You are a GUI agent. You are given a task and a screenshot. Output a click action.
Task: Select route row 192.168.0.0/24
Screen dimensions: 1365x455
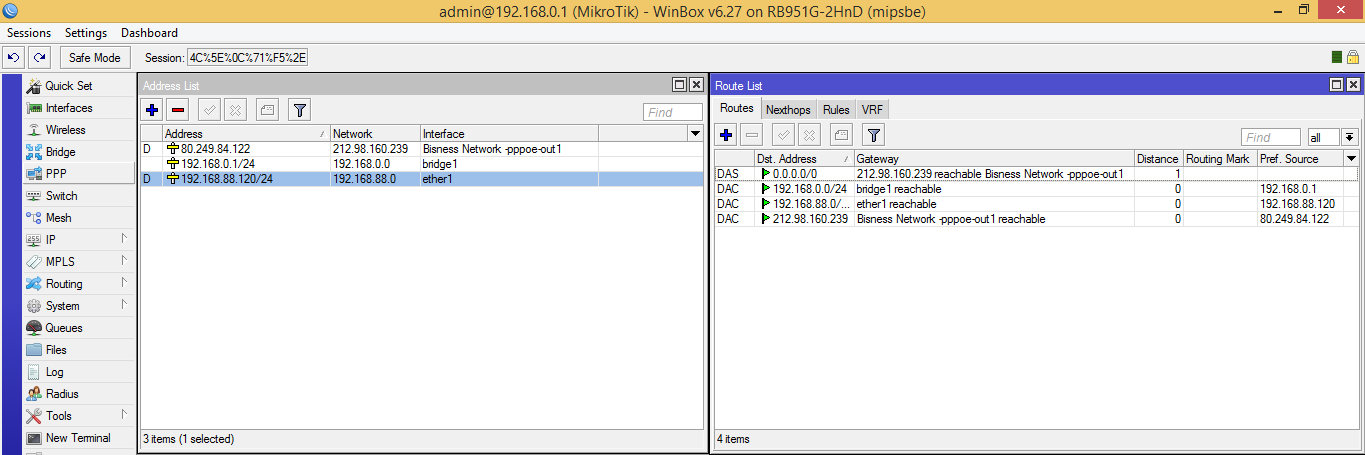click(1037, 188)
